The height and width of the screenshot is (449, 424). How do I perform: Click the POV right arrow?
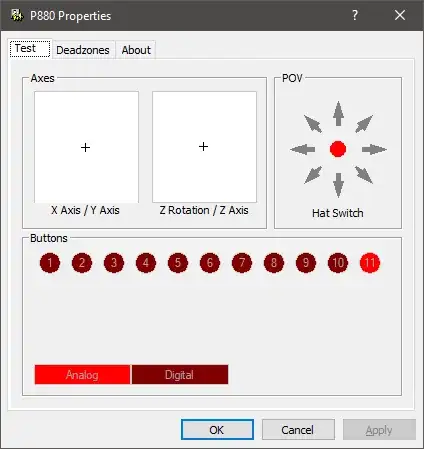click(x=374, y=149)
